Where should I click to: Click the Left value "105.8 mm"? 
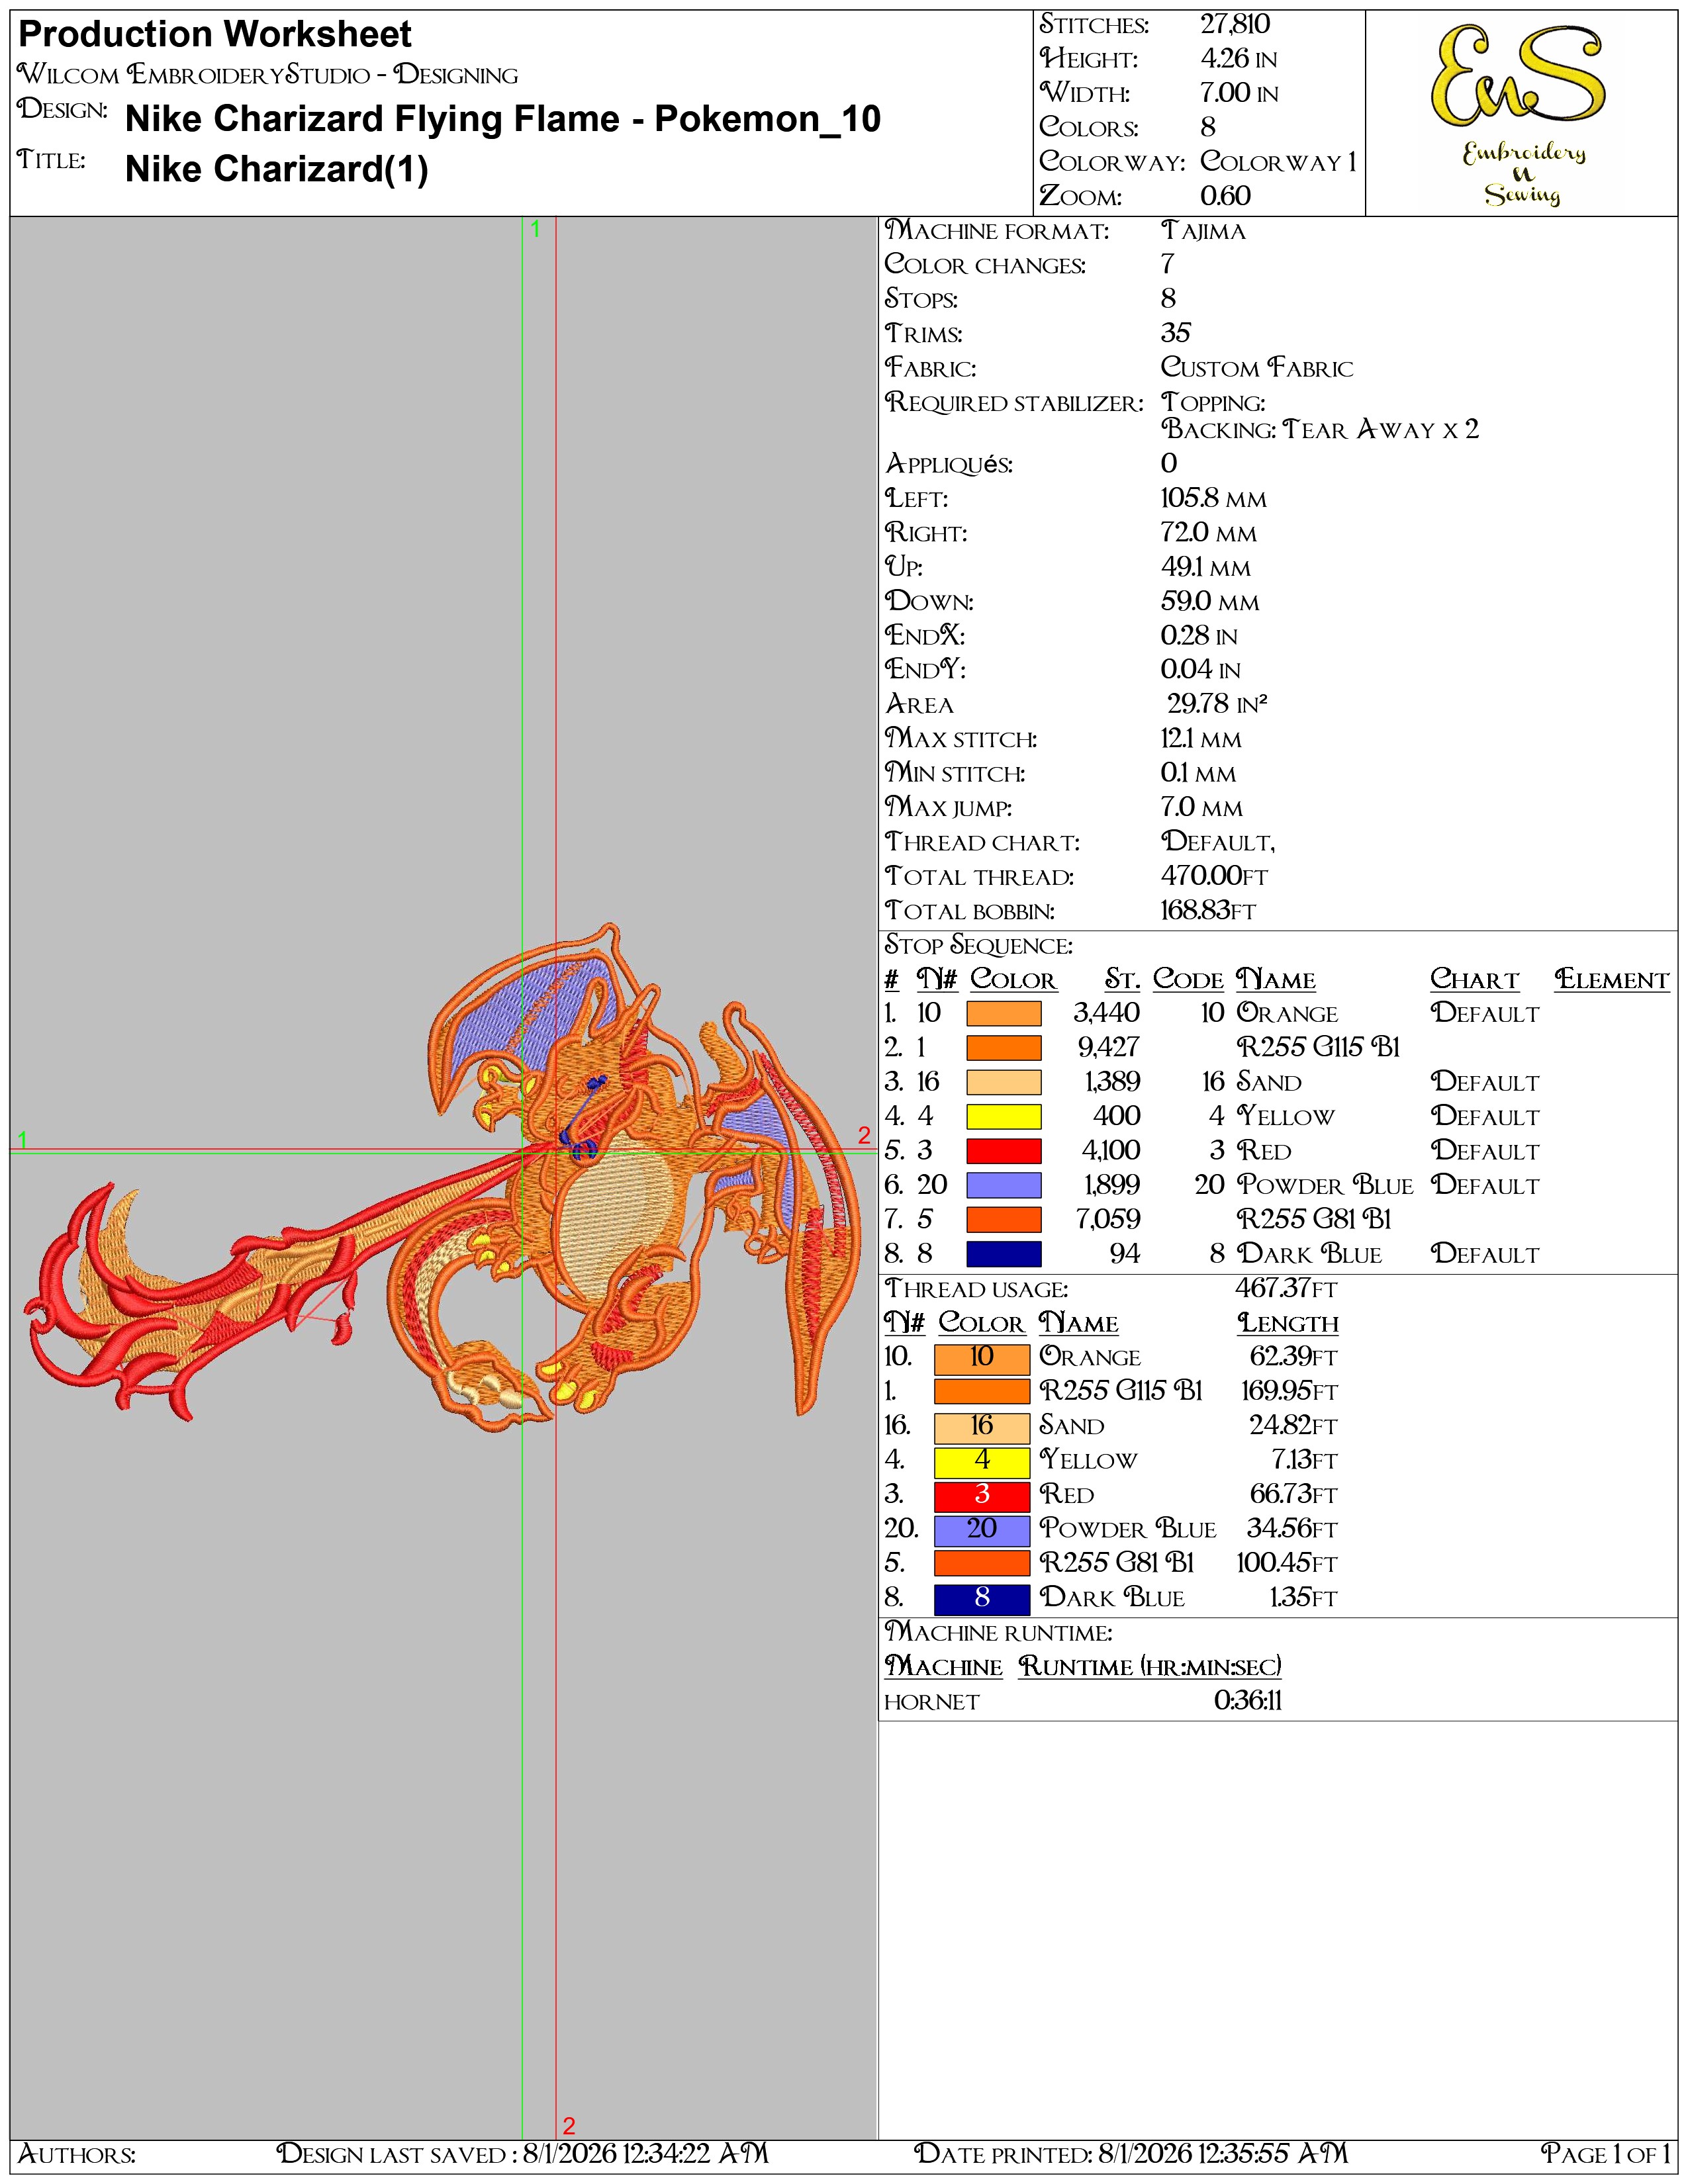tap(1213, 499)
